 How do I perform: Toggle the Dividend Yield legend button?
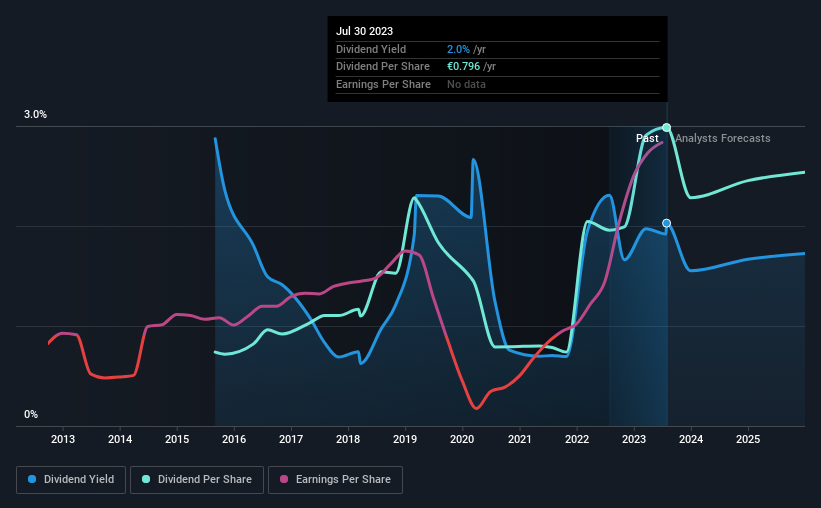(71, 480)
